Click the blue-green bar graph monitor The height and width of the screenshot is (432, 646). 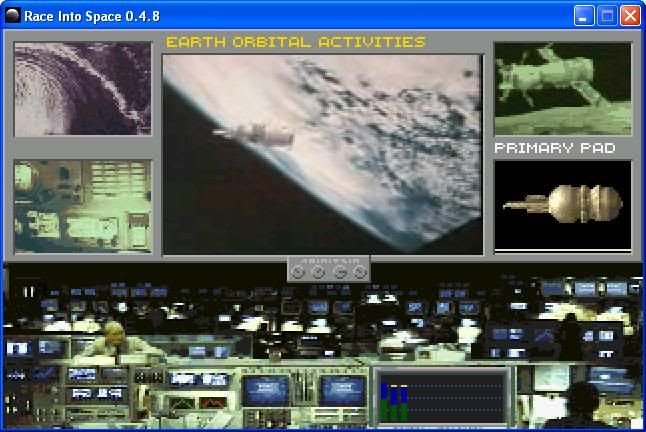442,397
